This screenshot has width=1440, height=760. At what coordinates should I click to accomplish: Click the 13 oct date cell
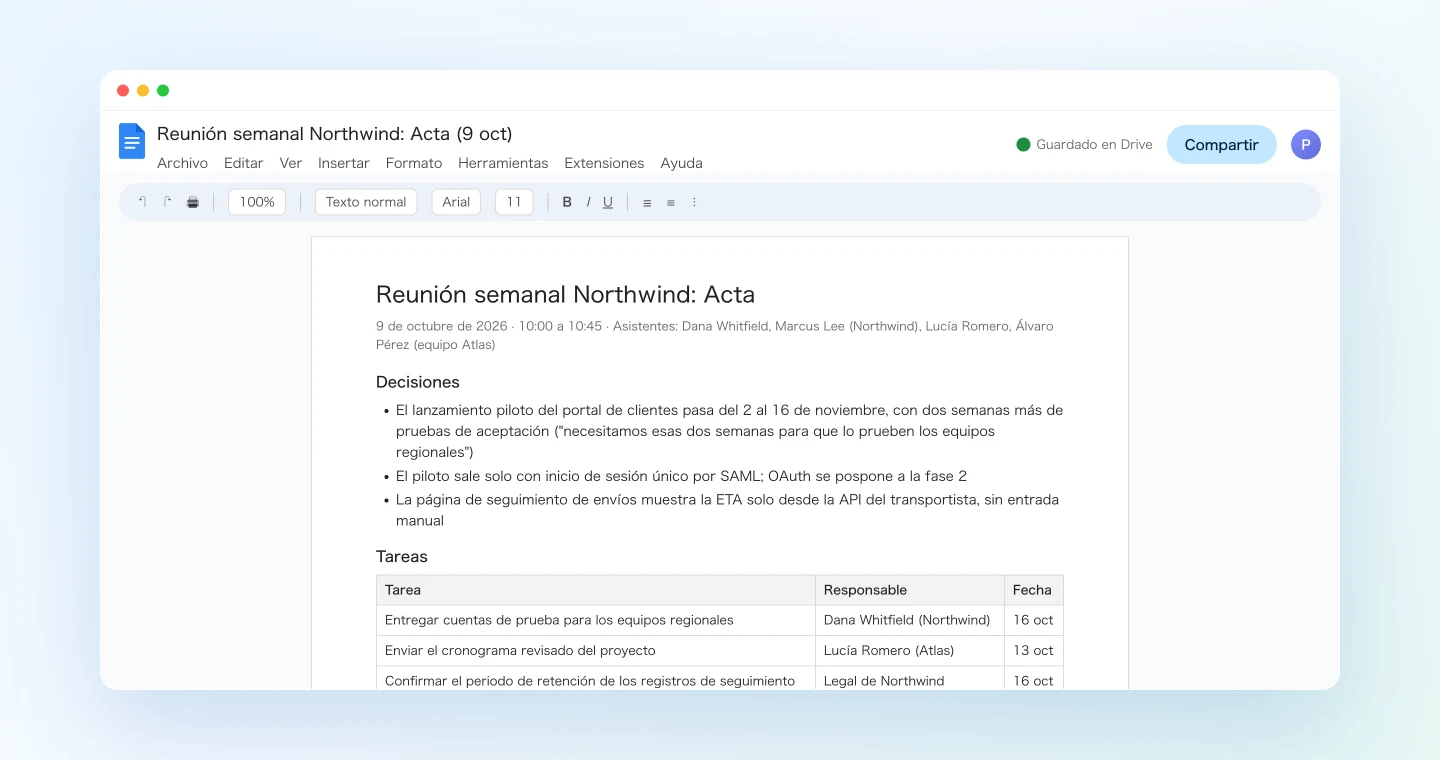(1034, 650)
